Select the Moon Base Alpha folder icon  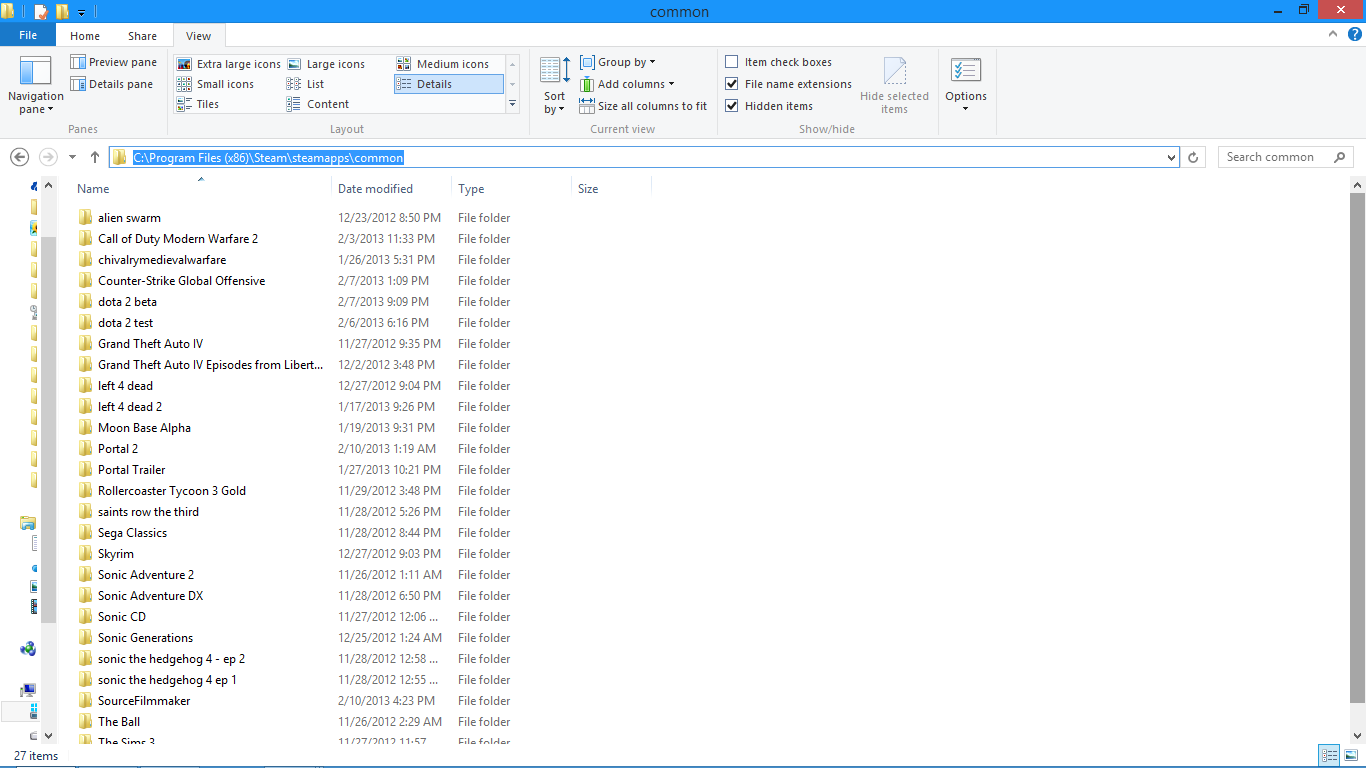(85, 427)
